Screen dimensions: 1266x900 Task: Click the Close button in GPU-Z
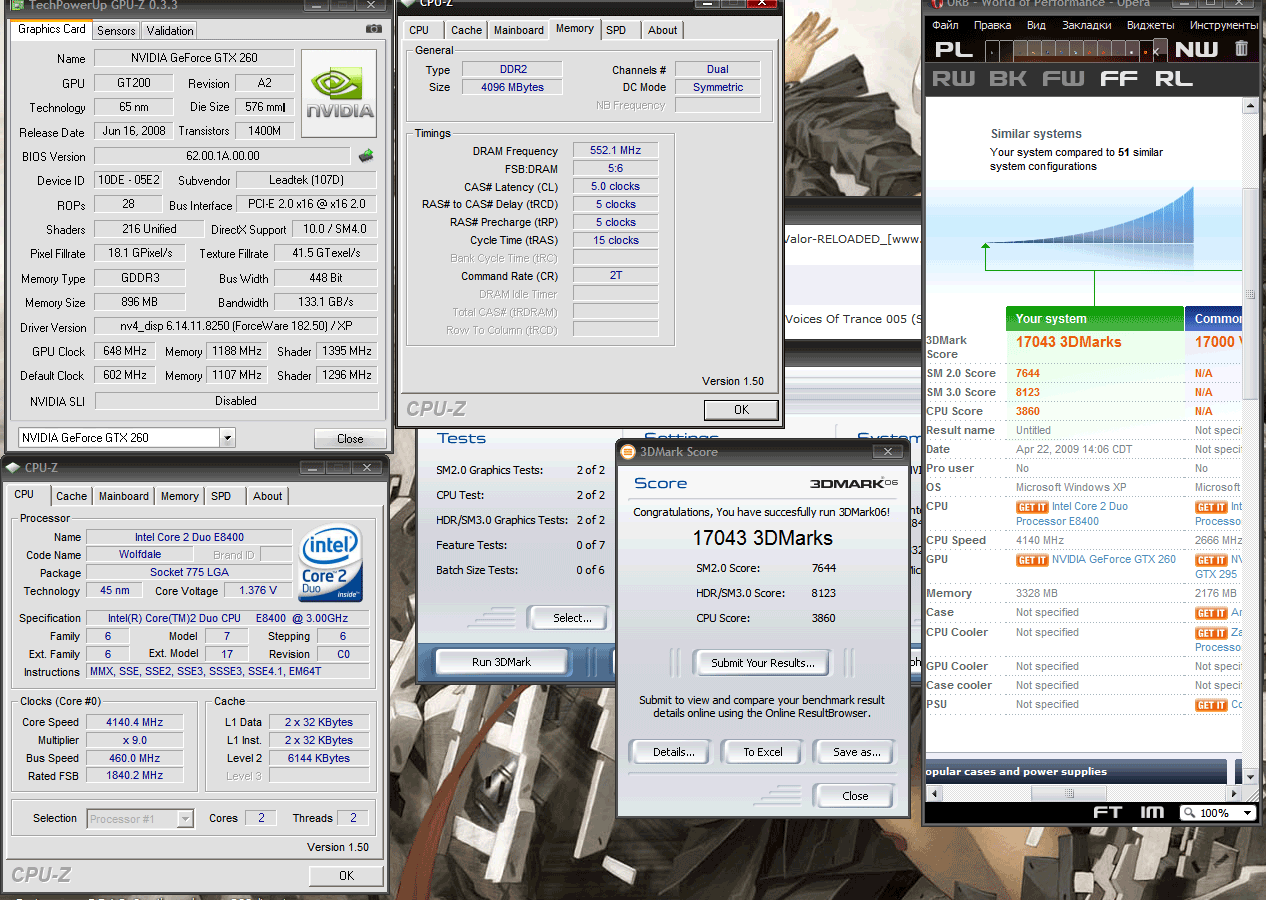[x=350, y=438]
